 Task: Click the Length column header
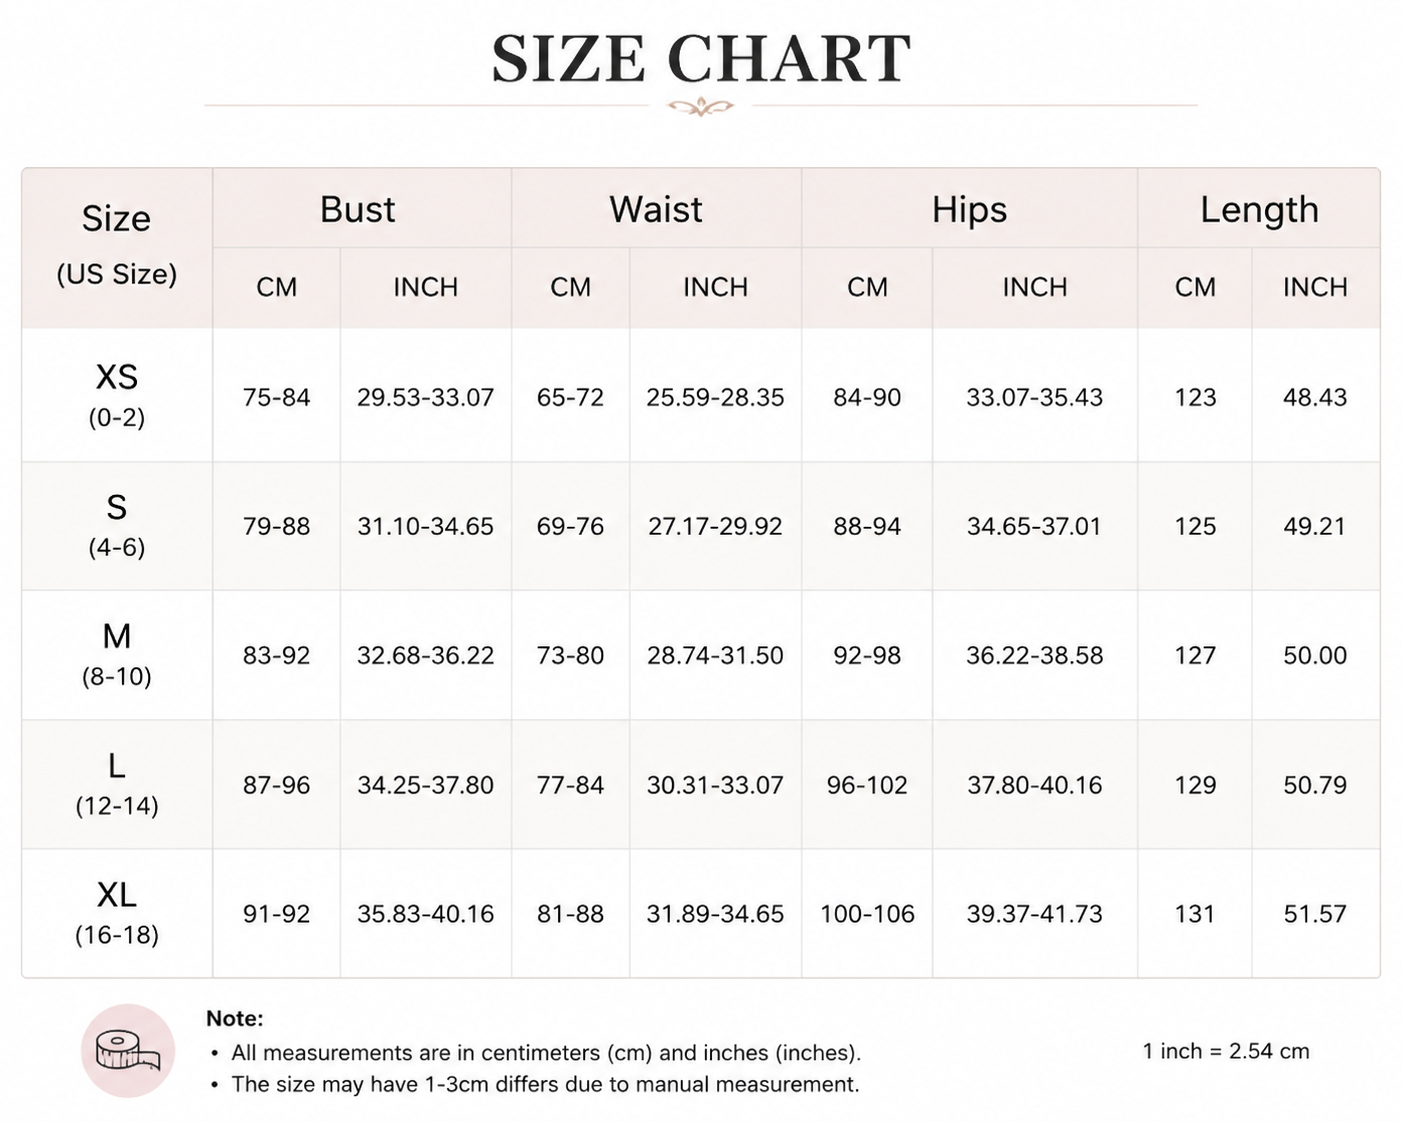[1259, 209]
